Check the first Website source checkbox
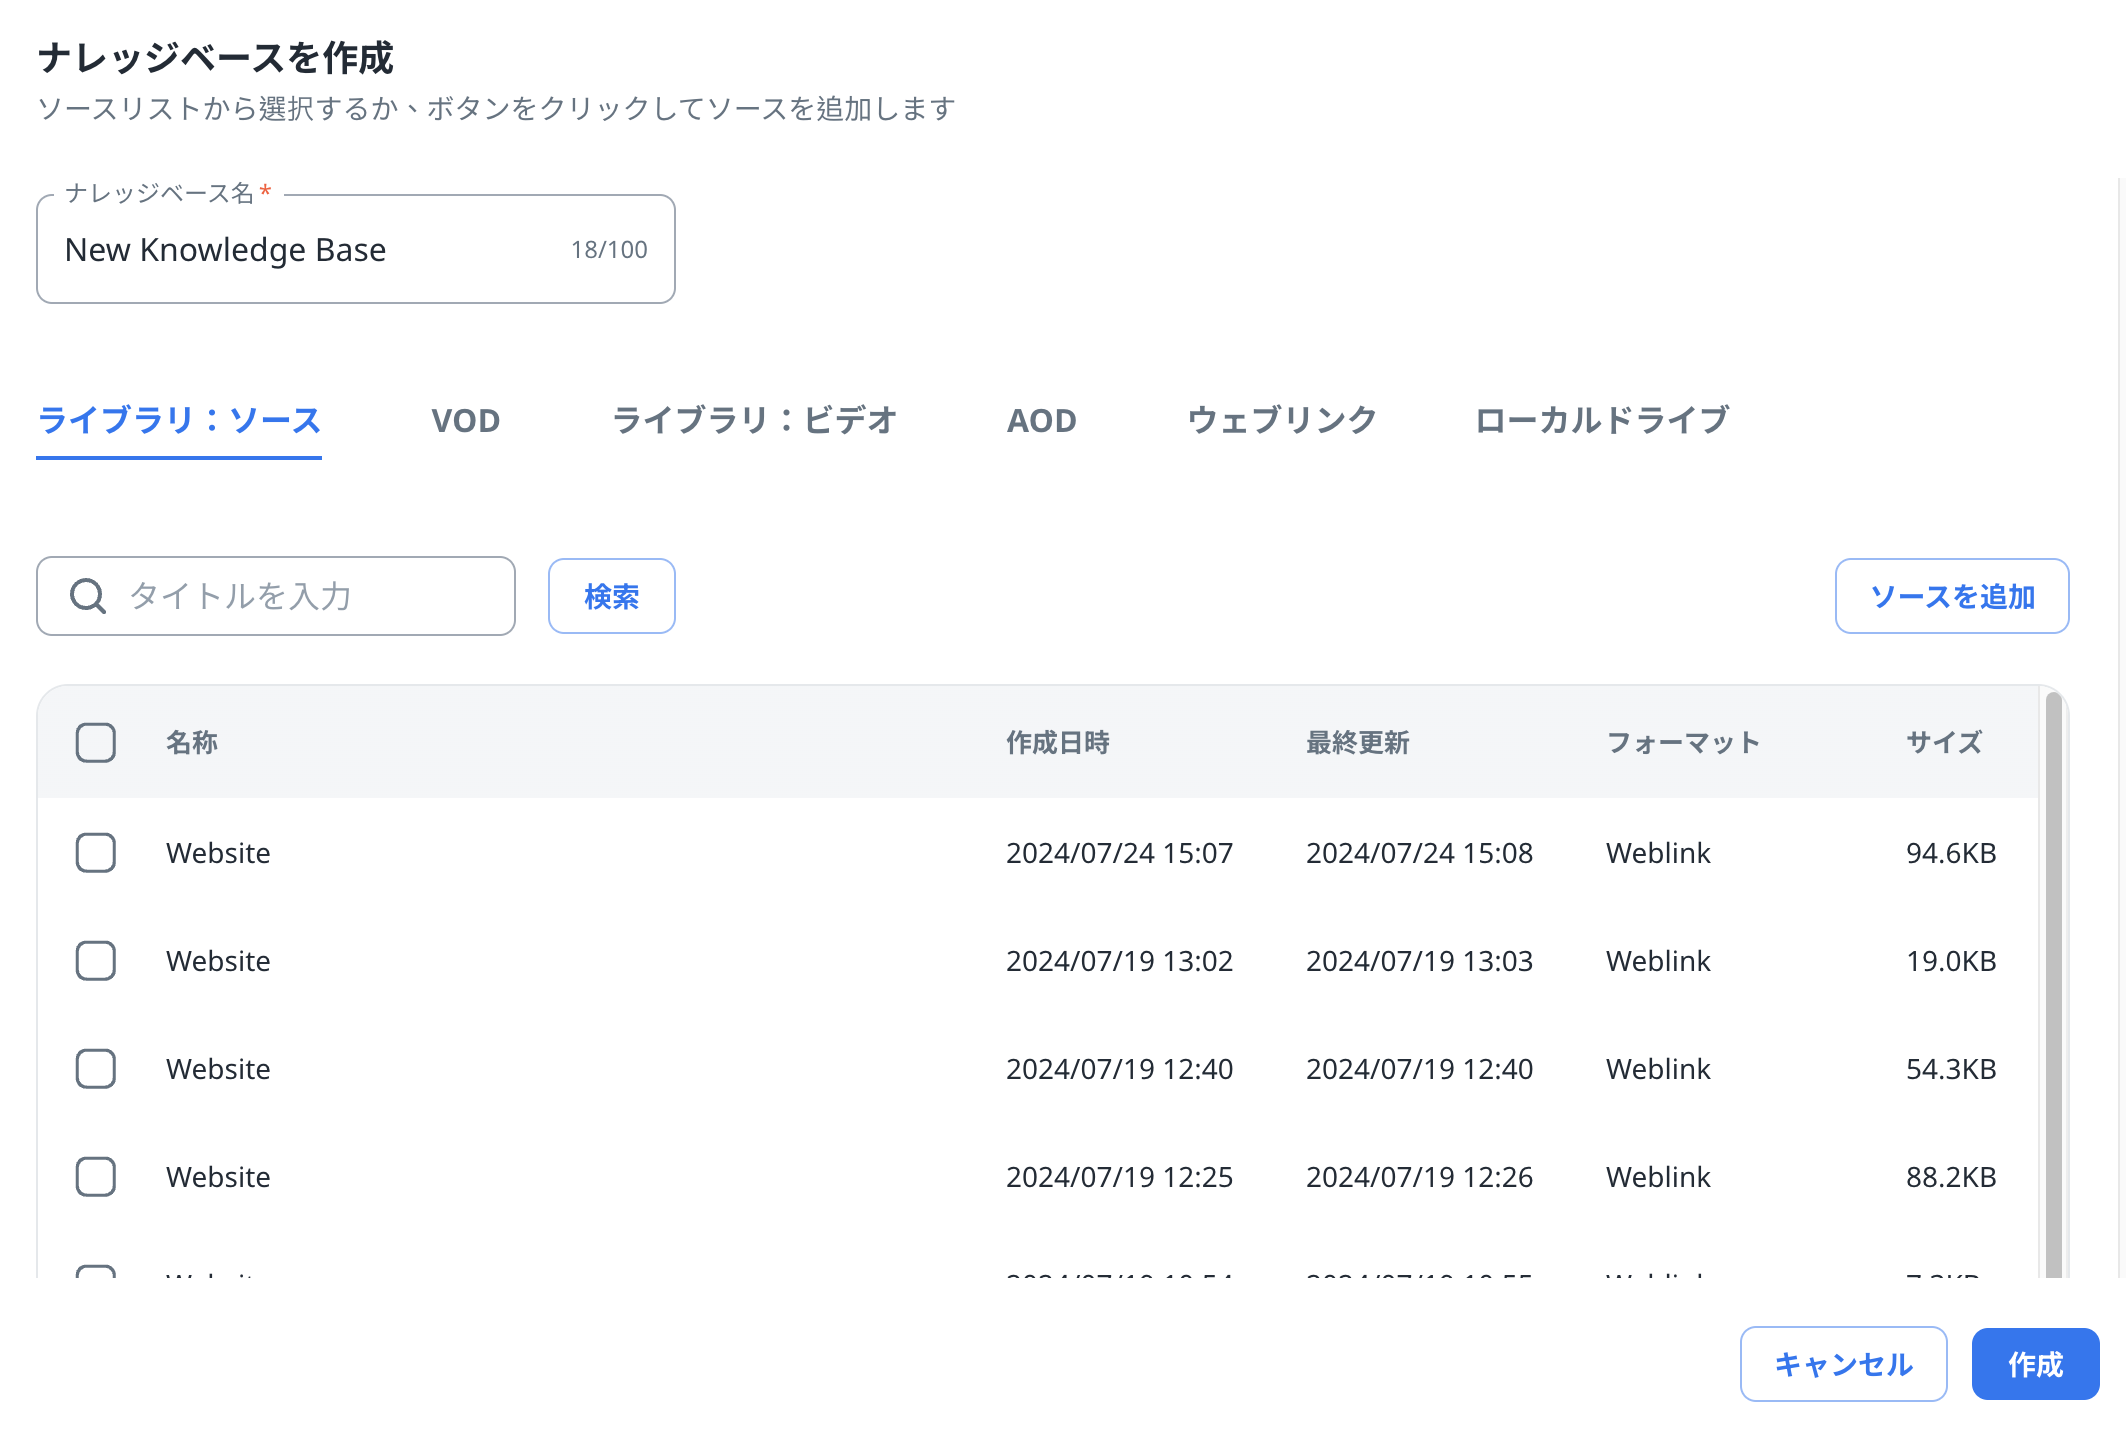The width and height of the screenshot is (2126, 1430). pos(95,853)
